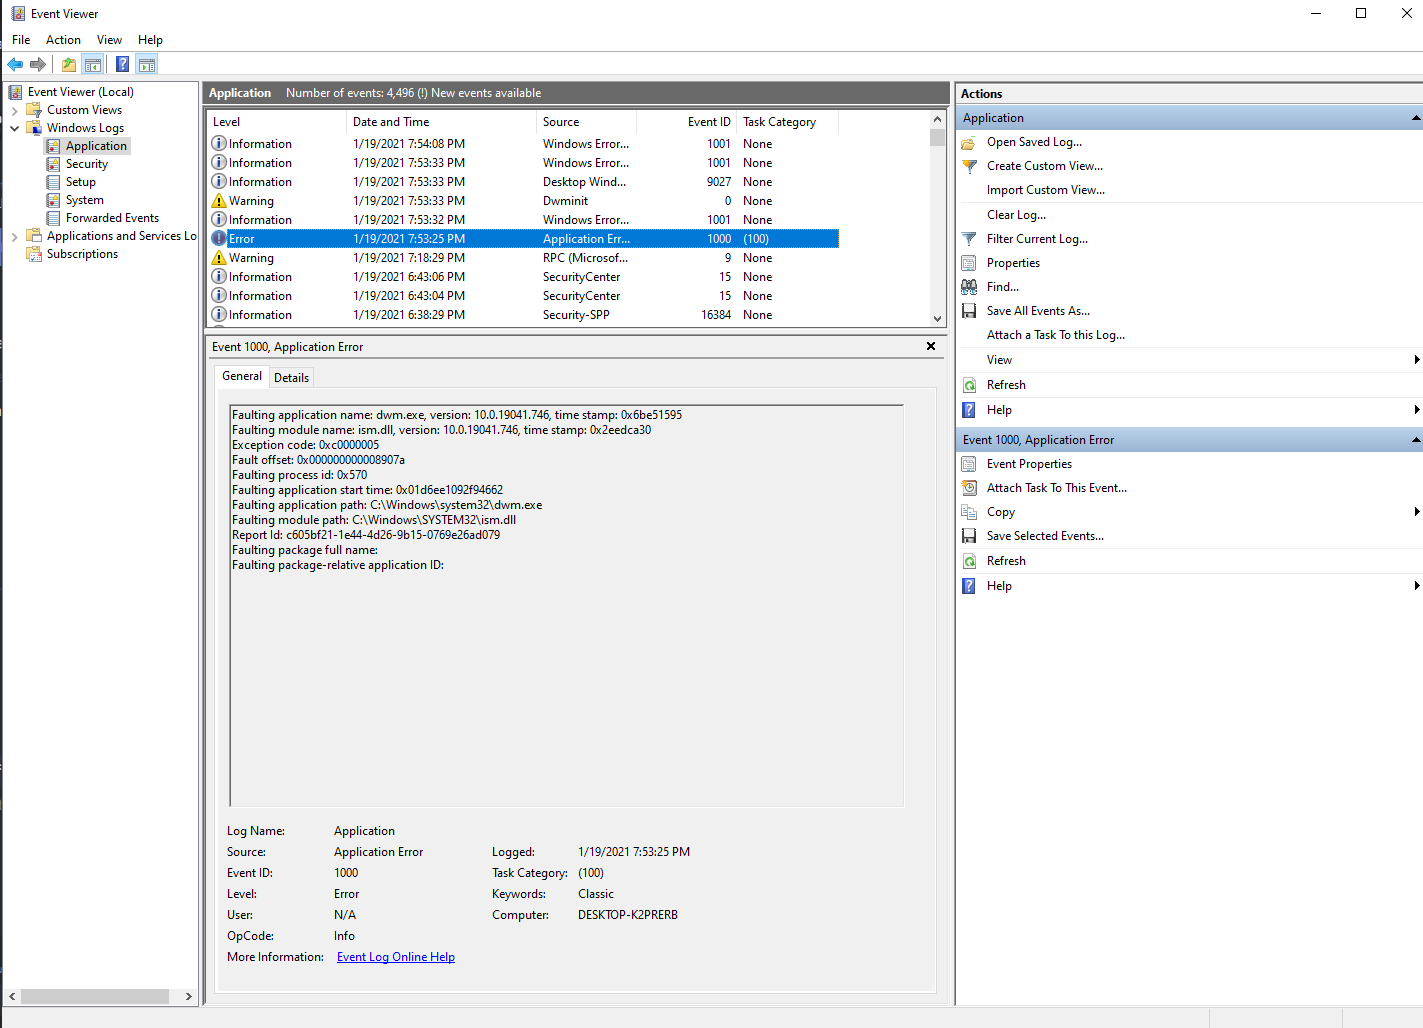Image resolution: width=1423 pixels, height=1028 pixels.
Task: Click the event list scroll up arrow
Action: click(937, 120)
